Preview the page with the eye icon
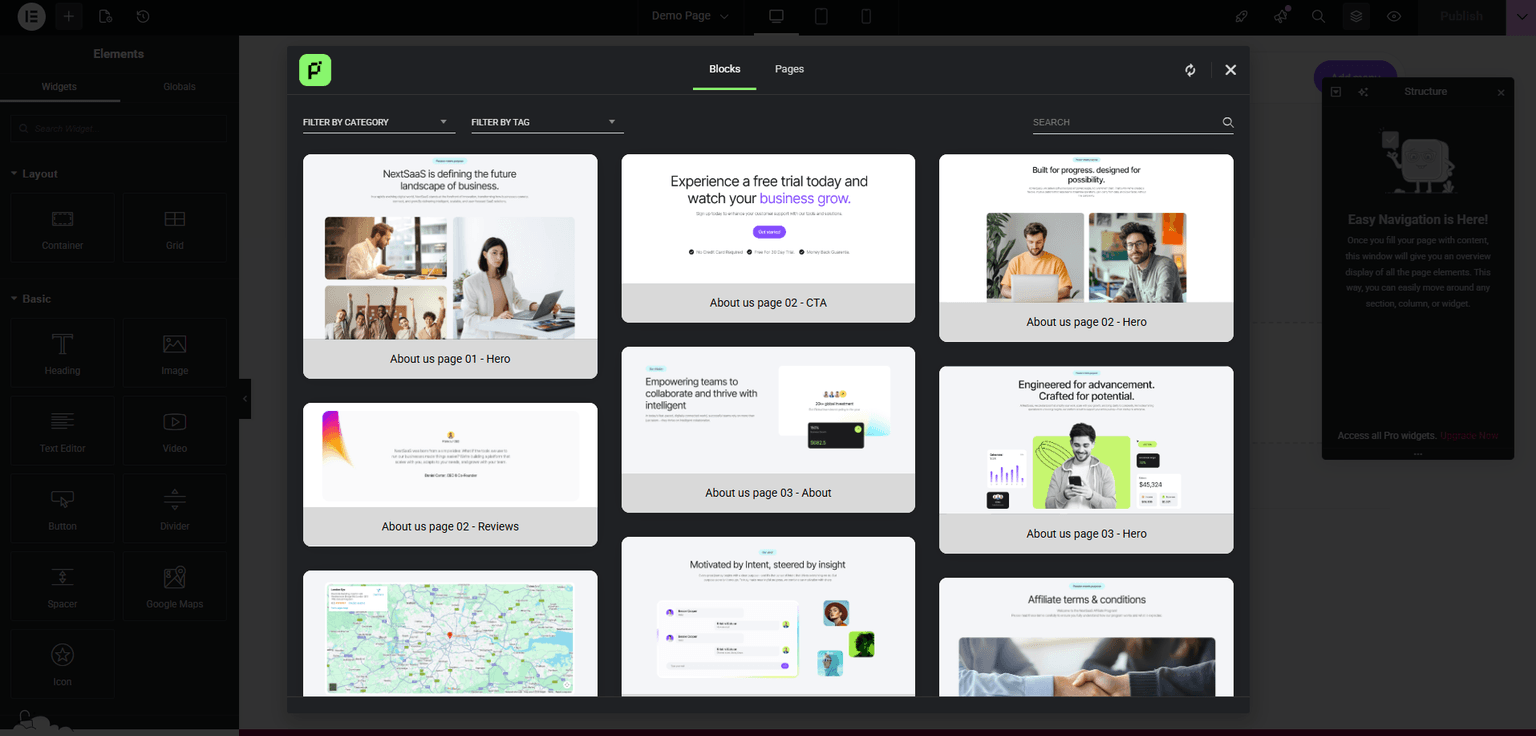 click(1394, 16)
